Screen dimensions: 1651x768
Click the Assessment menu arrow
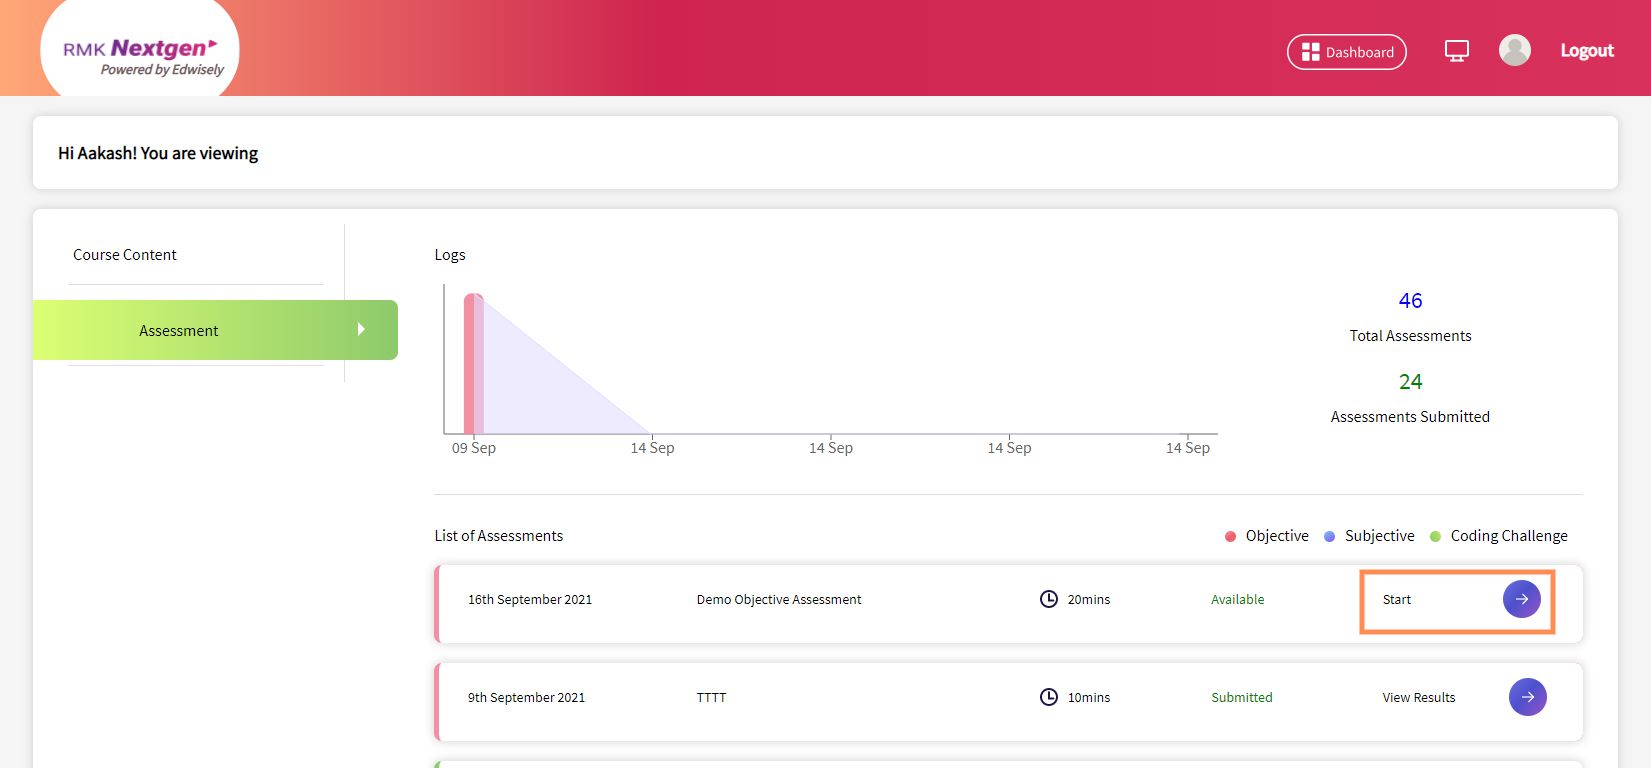click(x=361, y=329)
